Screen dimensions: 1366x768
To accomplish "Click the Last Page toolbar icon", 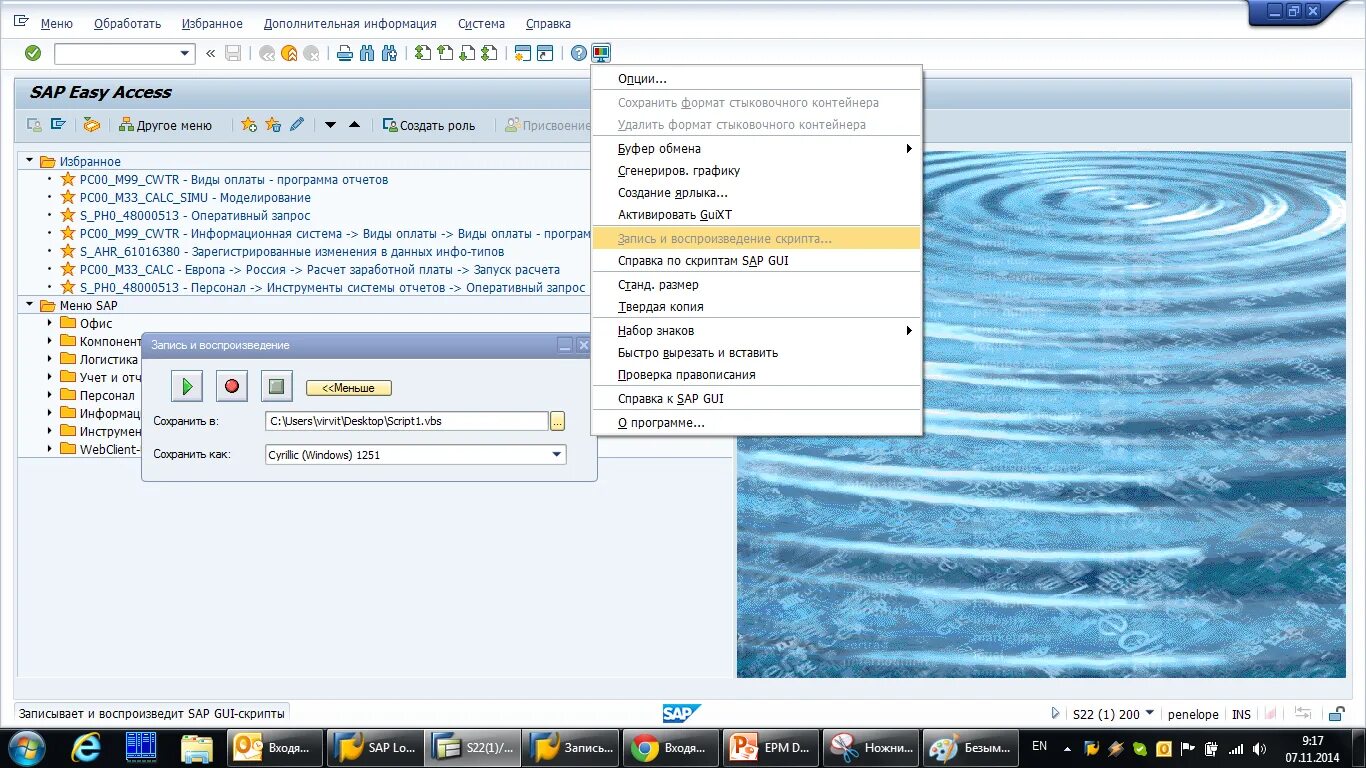I will tap(489, 54).
